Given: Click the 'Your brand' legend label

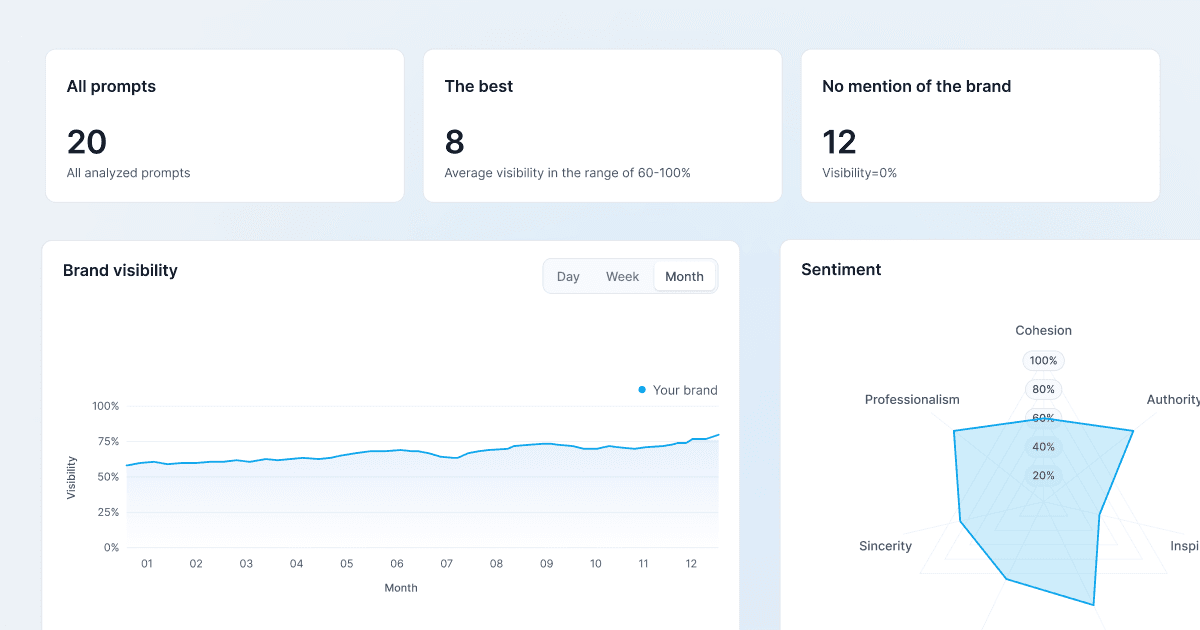Looking at the screenshot, I should [685, 390].
